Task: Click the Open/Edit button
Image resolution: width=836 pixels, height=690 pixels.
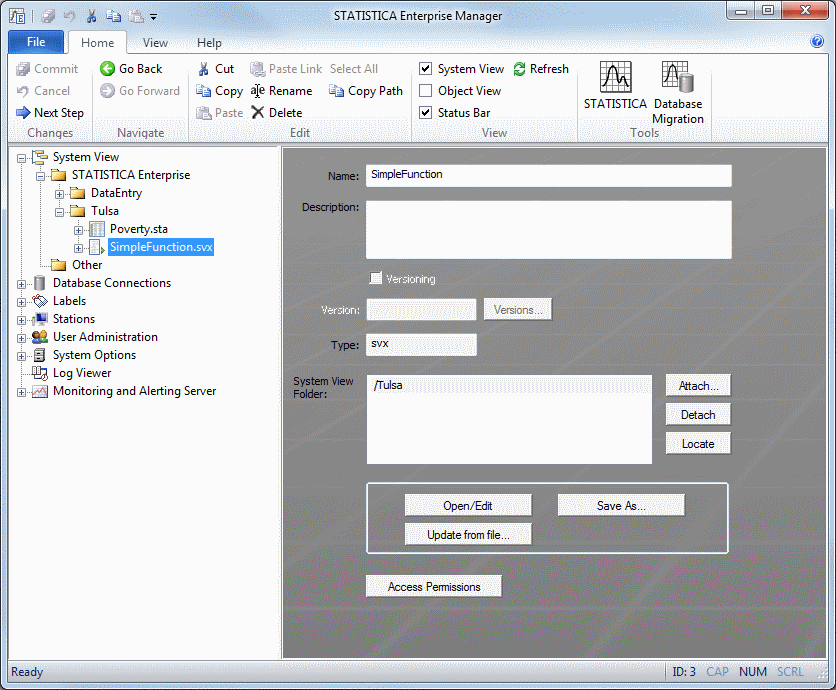Action: pyautogui.click(x=468, y=506)
